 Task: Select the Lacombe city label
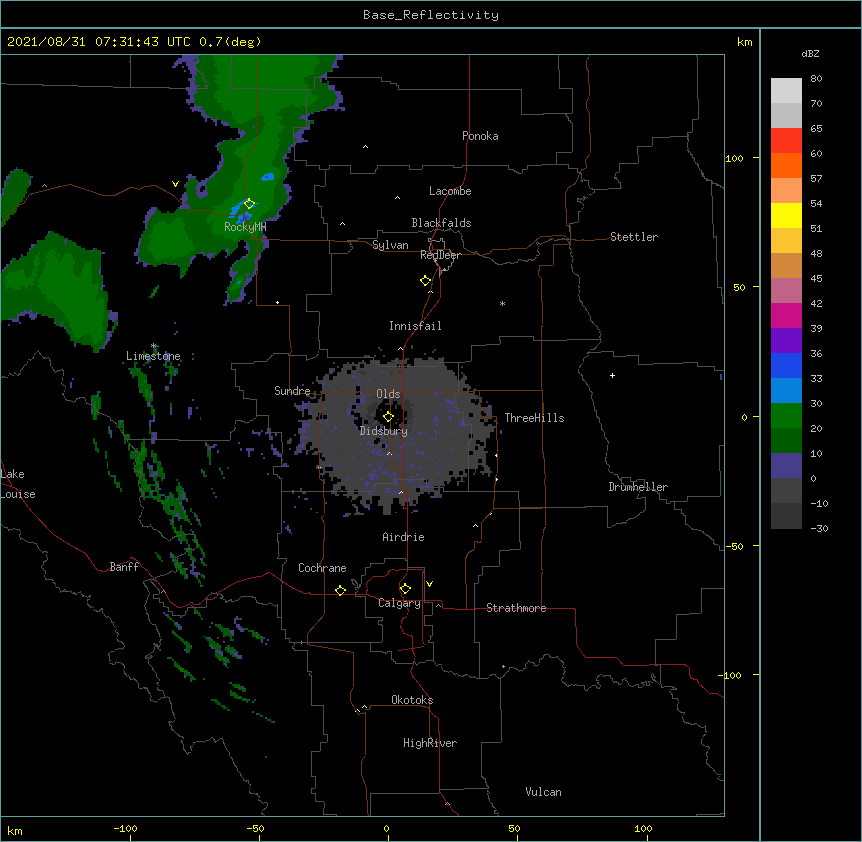[x=450, y=191]
